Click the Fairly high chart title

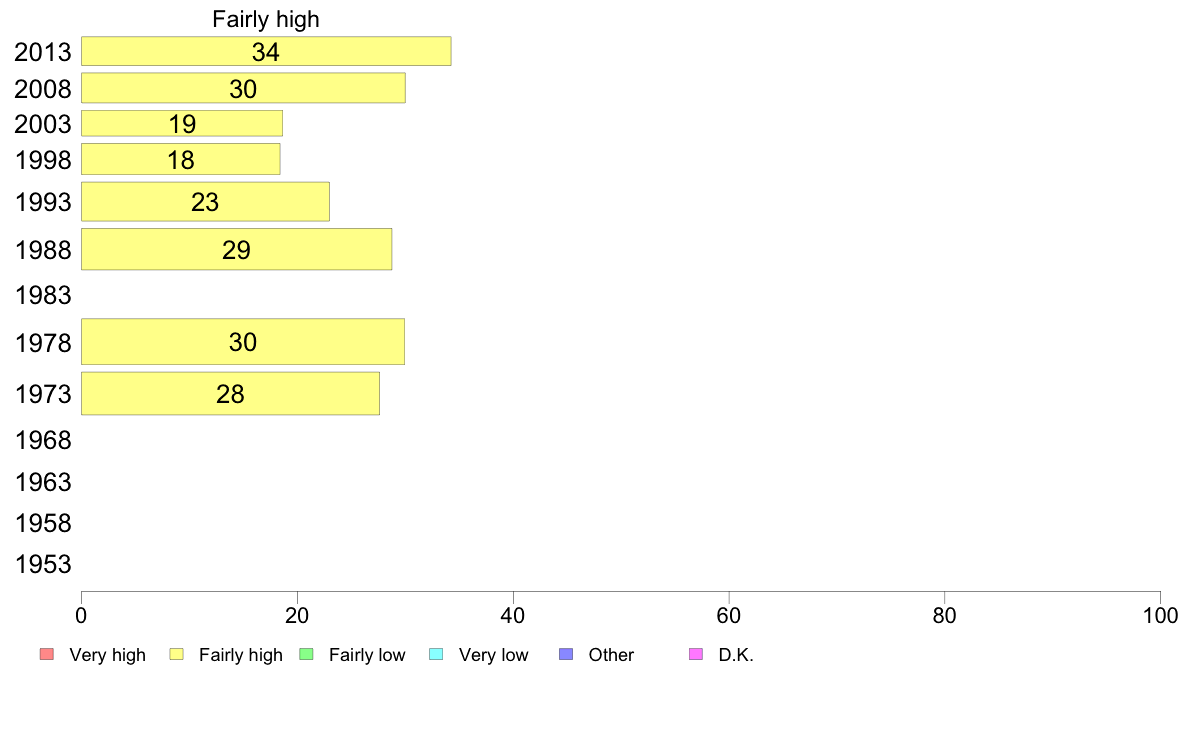click(266, 19)
